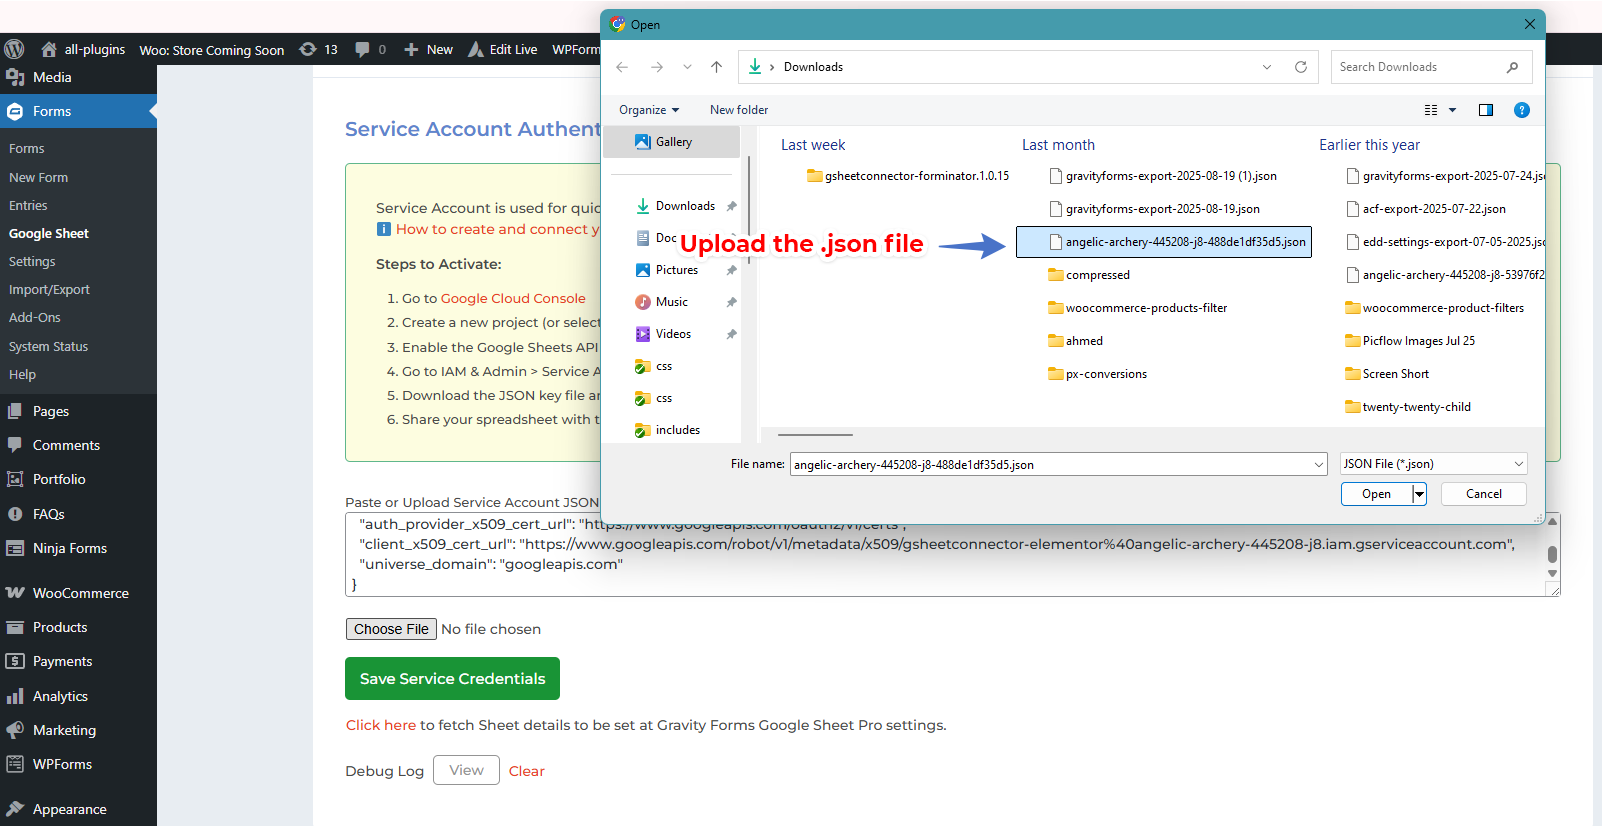
Task: Open the compressed folder
Action: tap(1089, 275)
